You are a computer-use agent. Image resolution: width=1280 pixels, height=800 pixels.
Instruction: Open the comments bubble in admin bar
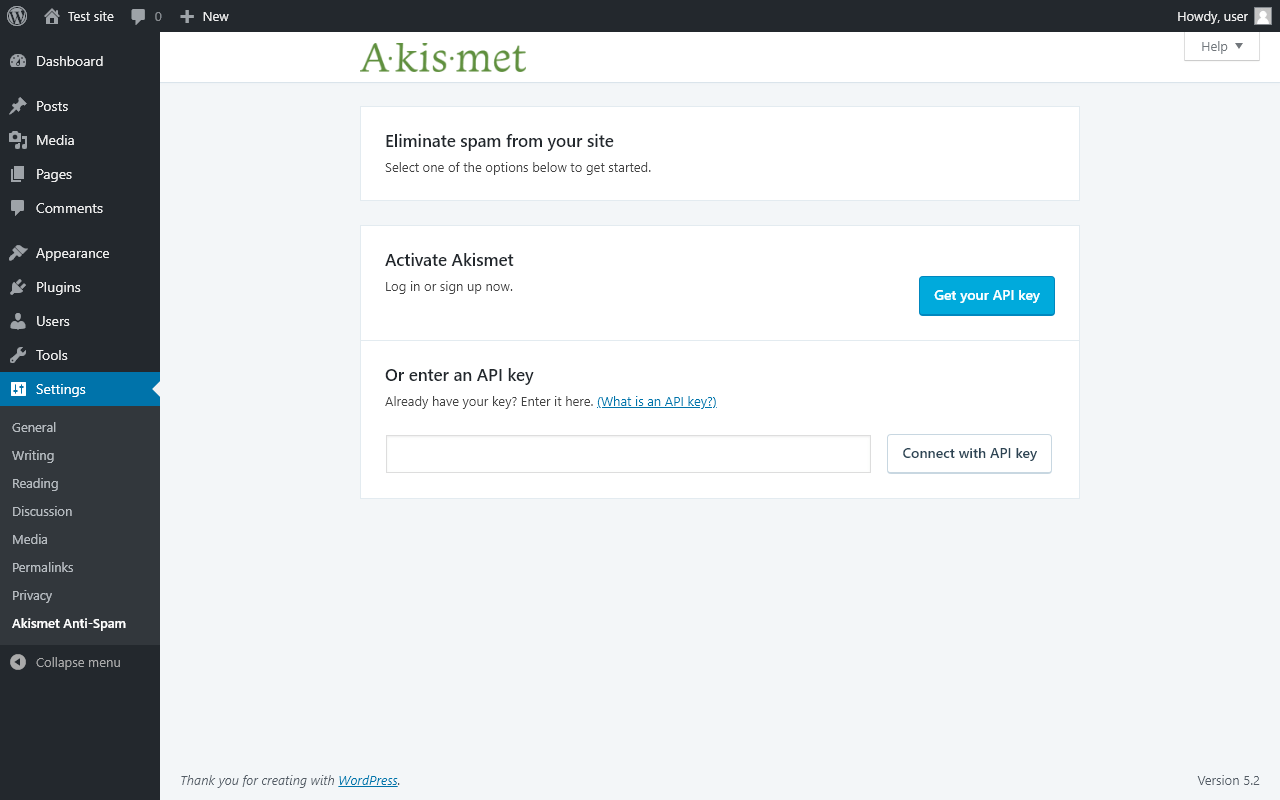coord(138,16)
